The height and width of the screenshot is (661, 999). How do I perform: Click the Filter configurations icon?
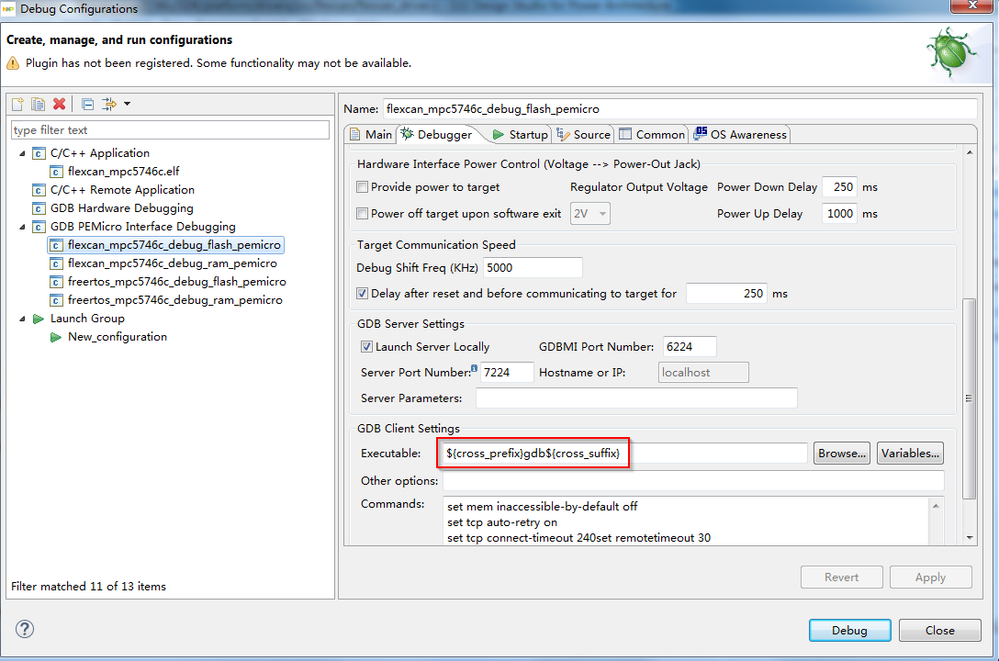coord(110,104)
